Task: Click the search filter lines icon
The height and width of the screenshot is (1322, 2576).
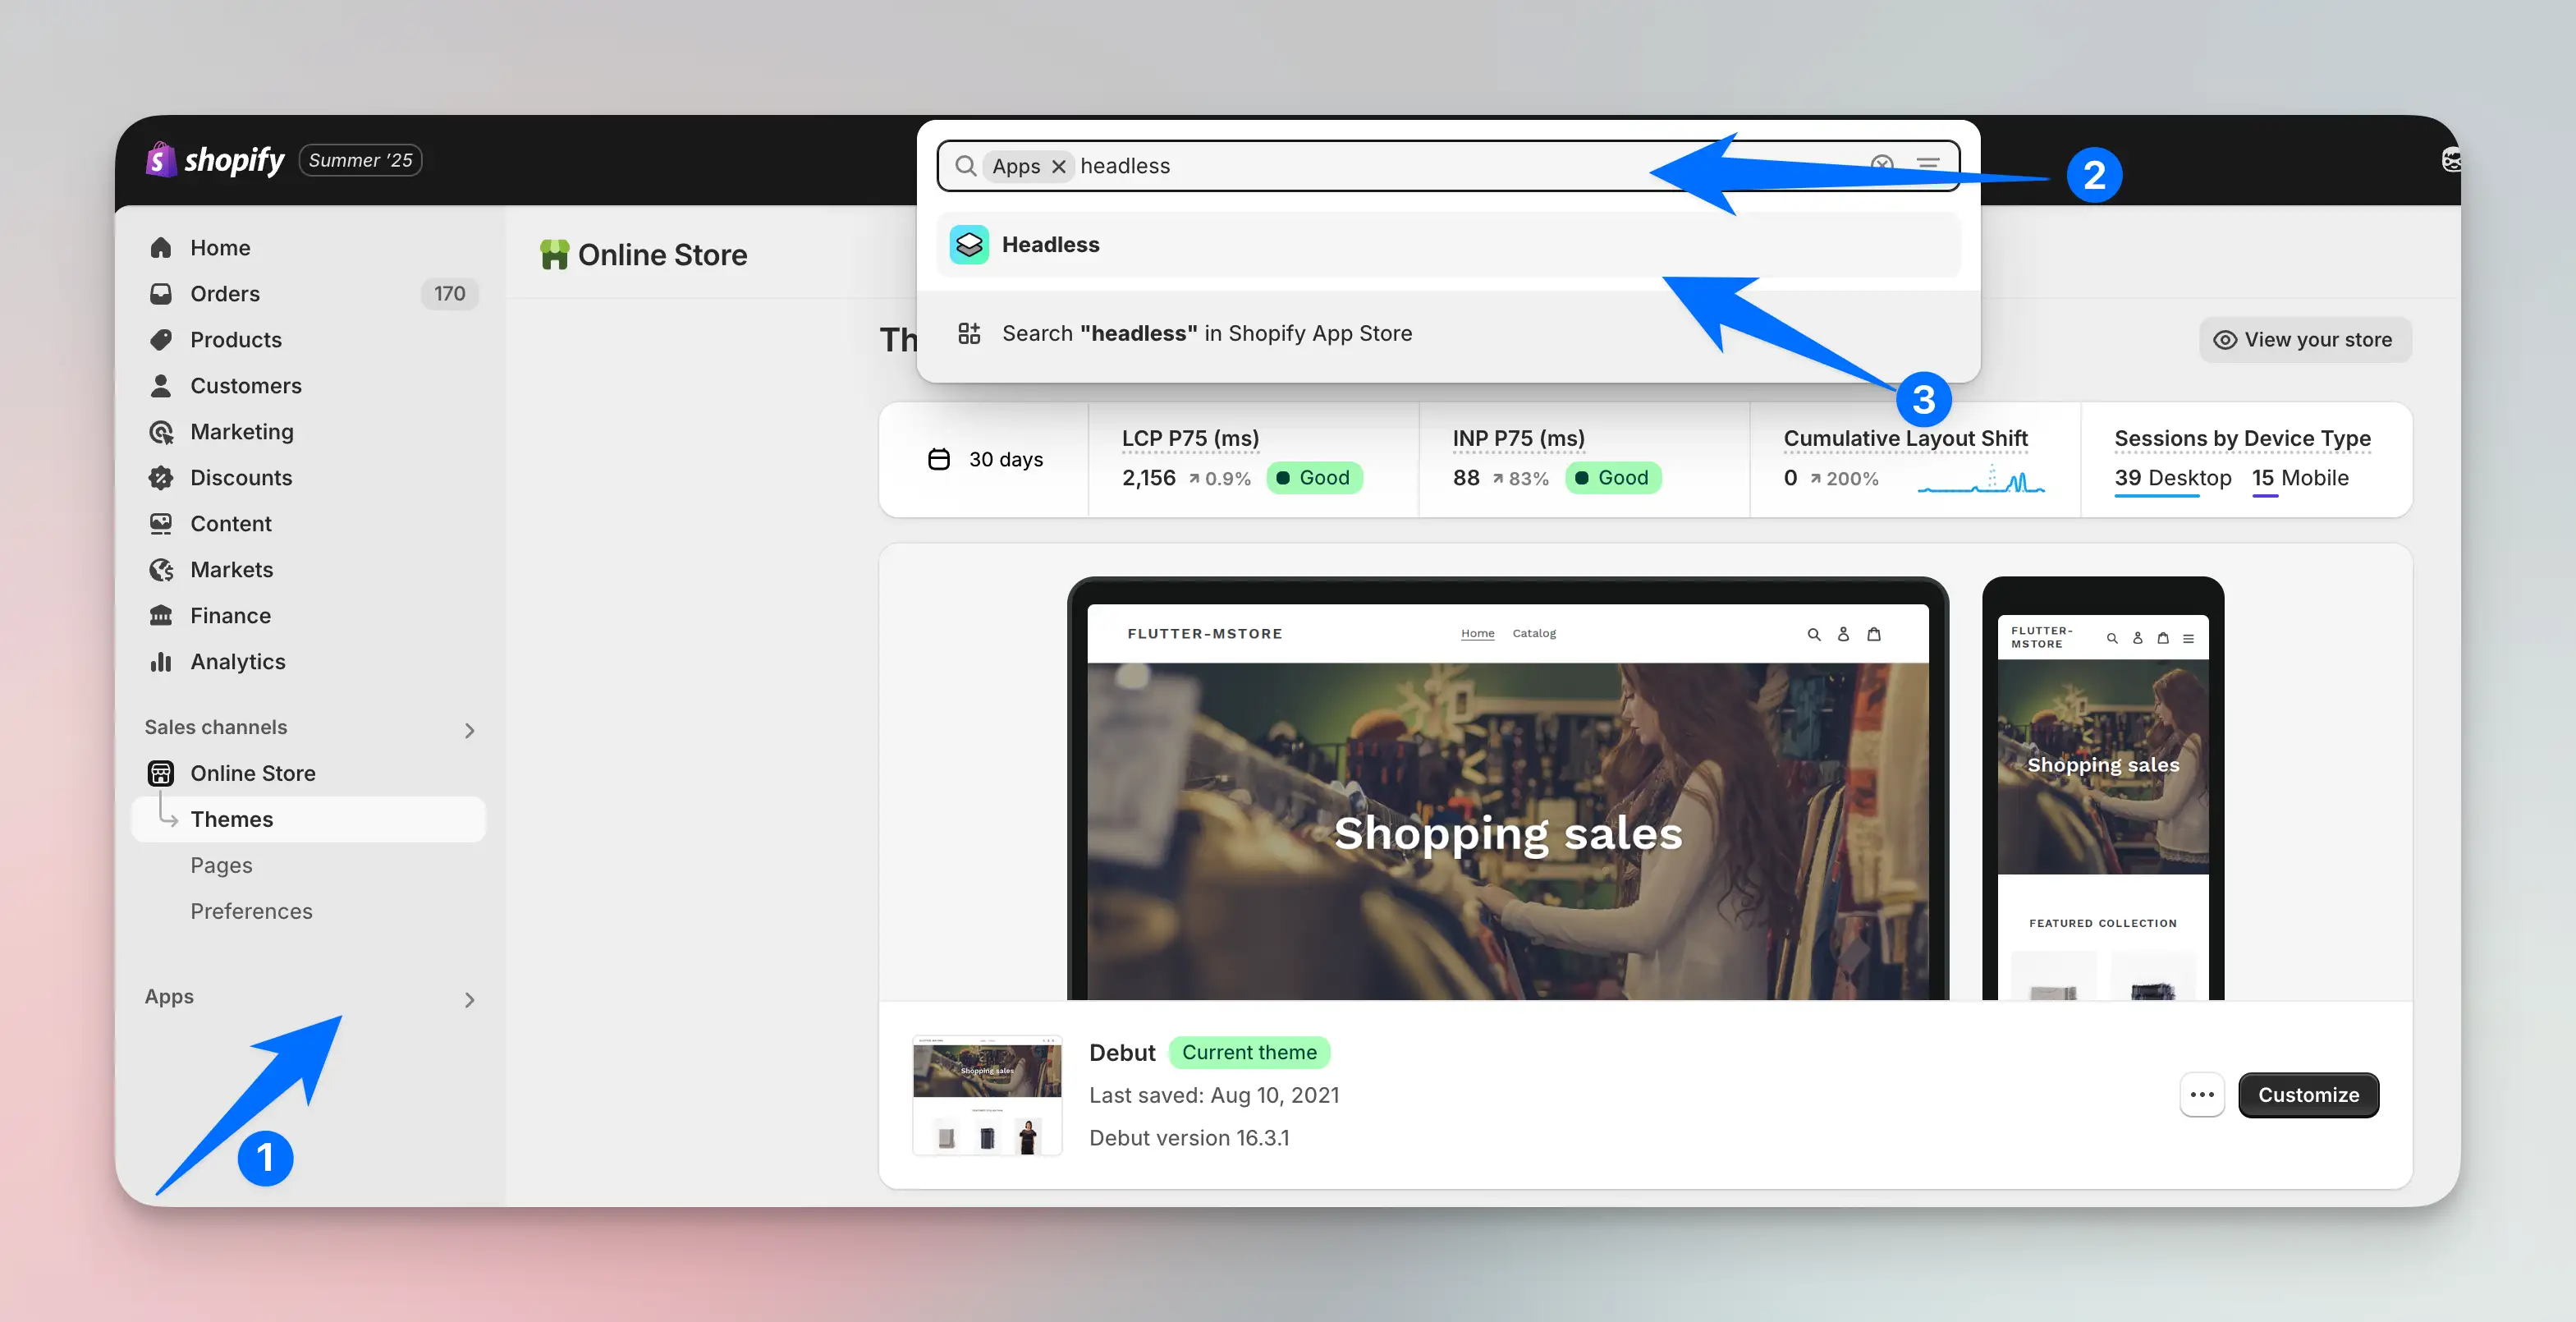Action: pyautogui.click(x=1927, y=165)
